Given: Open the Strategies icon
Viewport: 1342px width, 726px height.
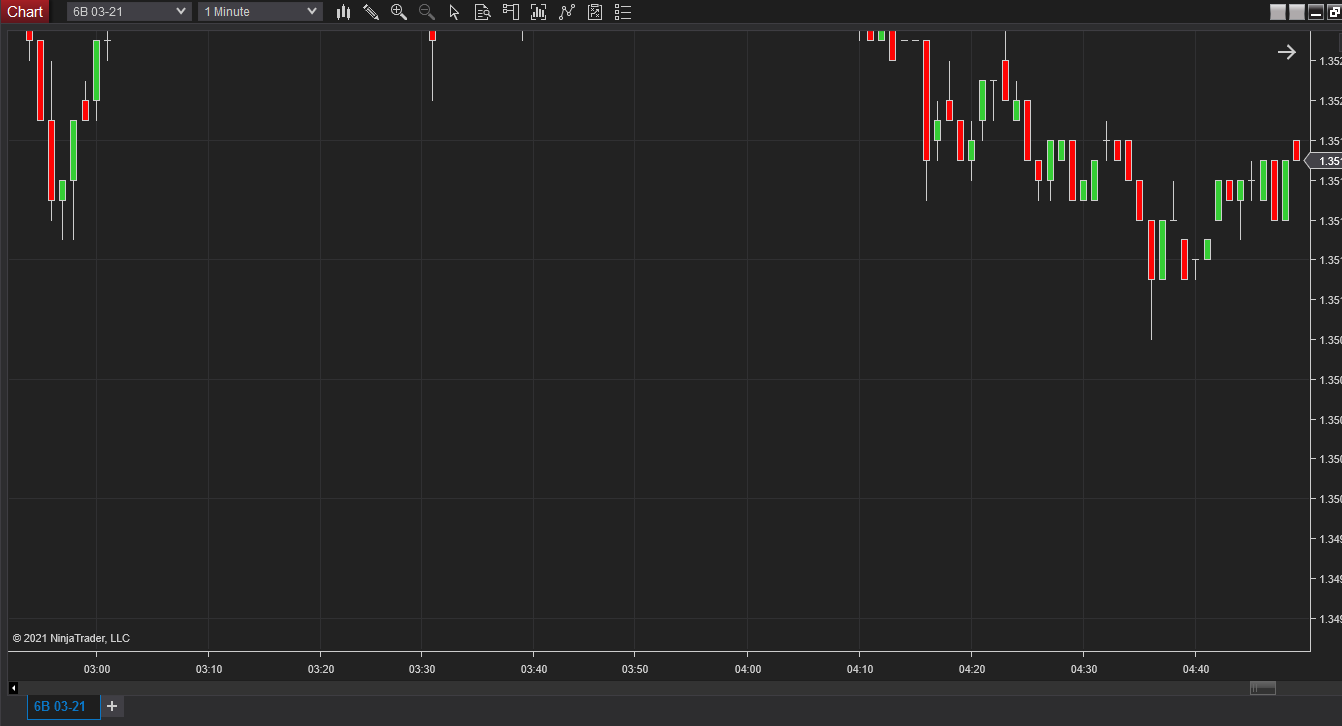Looking at the screenshot, I should point(595,12).
